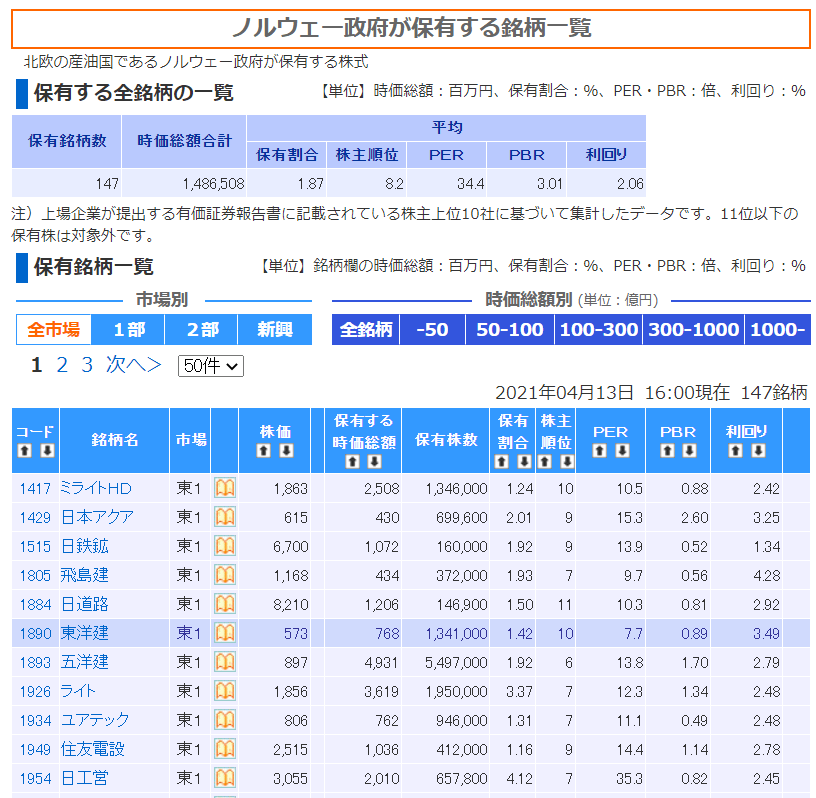Click the 次へ> next page link
The image size is (816, 798).
133,365
